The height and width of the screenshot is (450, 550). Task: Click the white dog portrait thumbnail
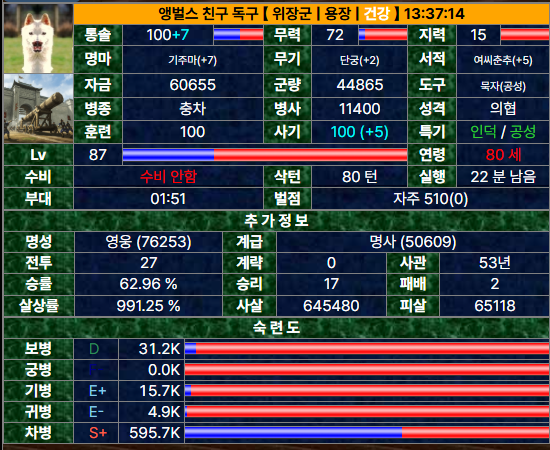pos(38,39)
